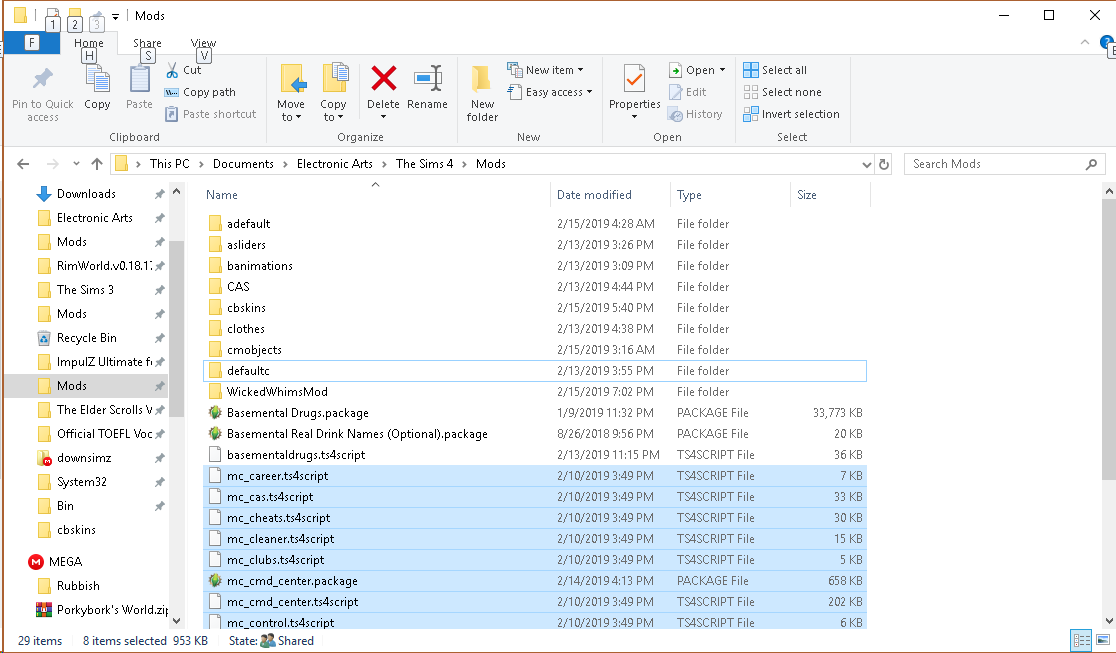
Task: Expand the Delete dropdown arrow
Action: pos(384,117)
